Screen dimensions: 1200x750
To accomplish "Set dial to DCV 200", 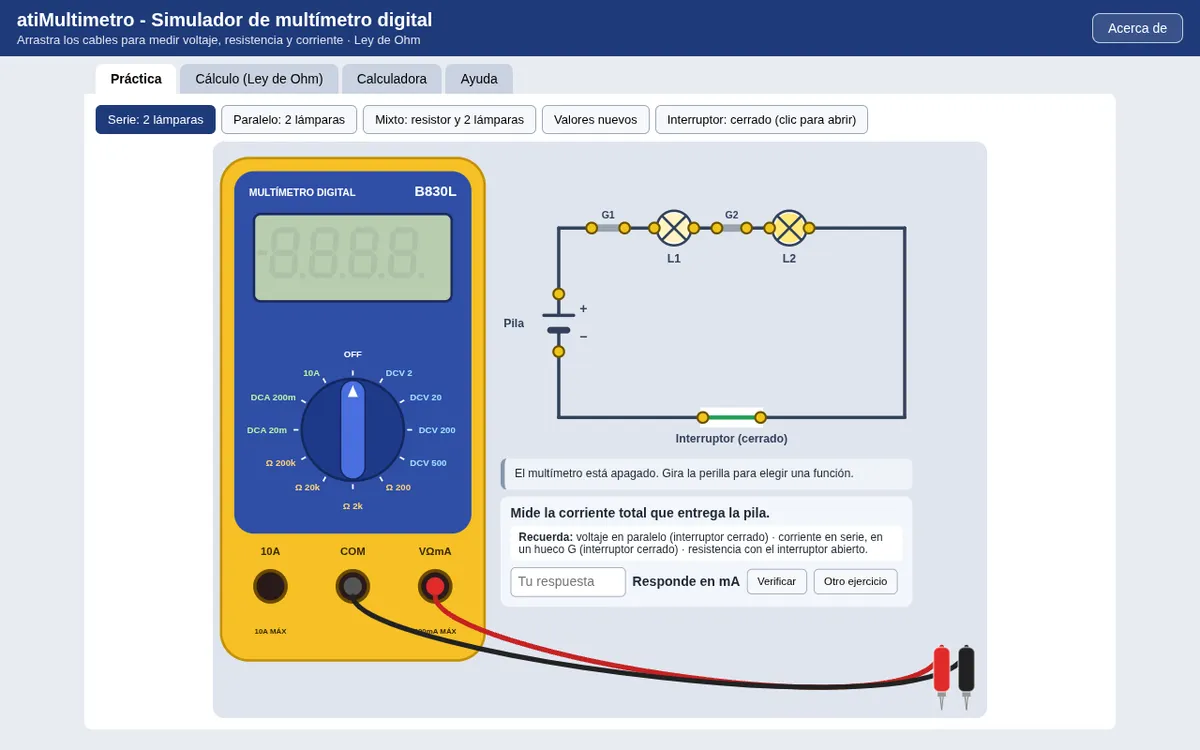I will tap(437, 430).
